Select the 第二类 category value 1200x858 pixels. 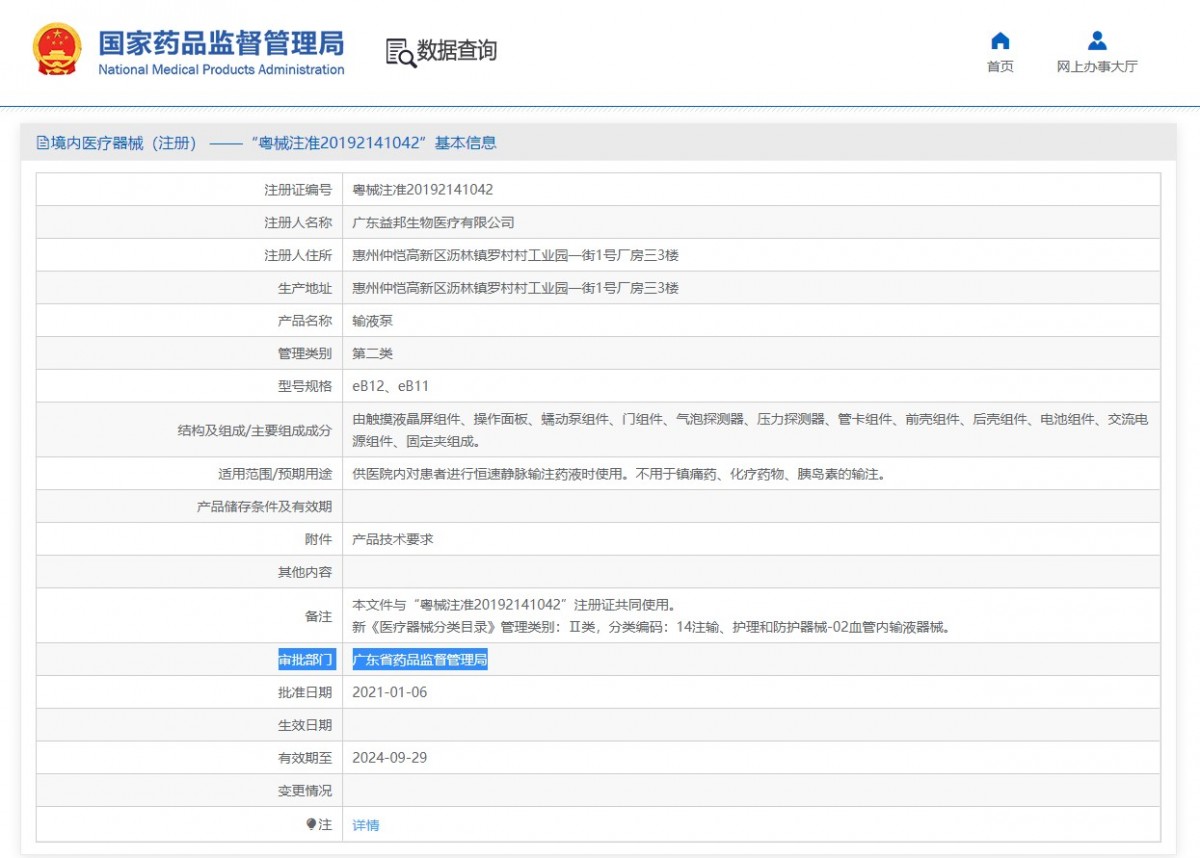click(373, 354)
